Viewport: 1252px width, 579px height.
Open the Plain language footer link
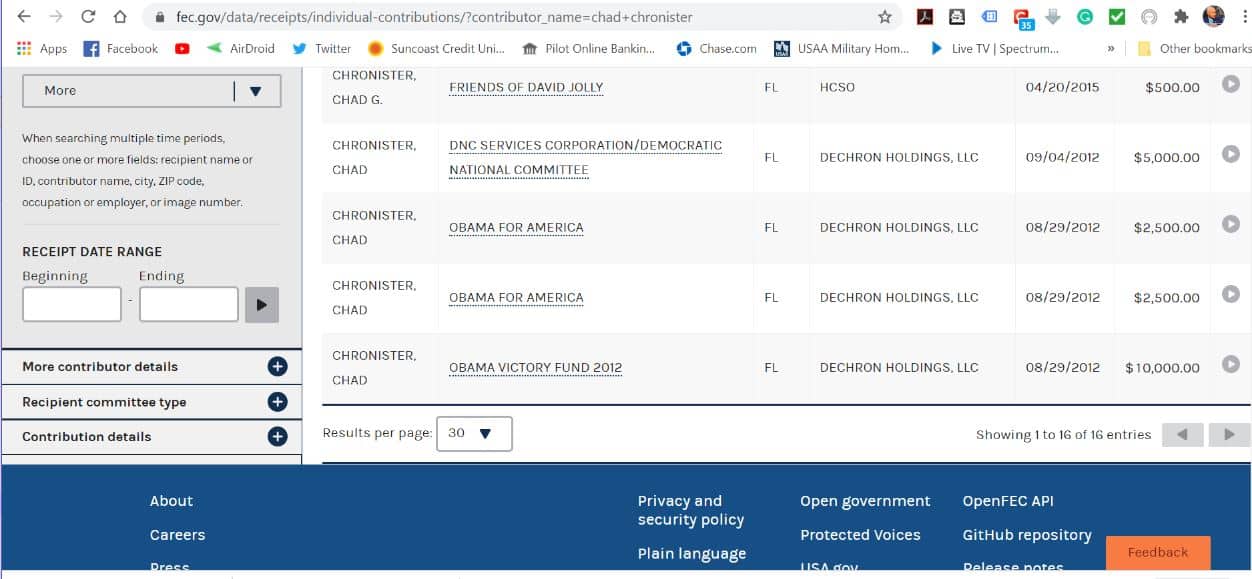pyautogui.click(x=692, y=554)
